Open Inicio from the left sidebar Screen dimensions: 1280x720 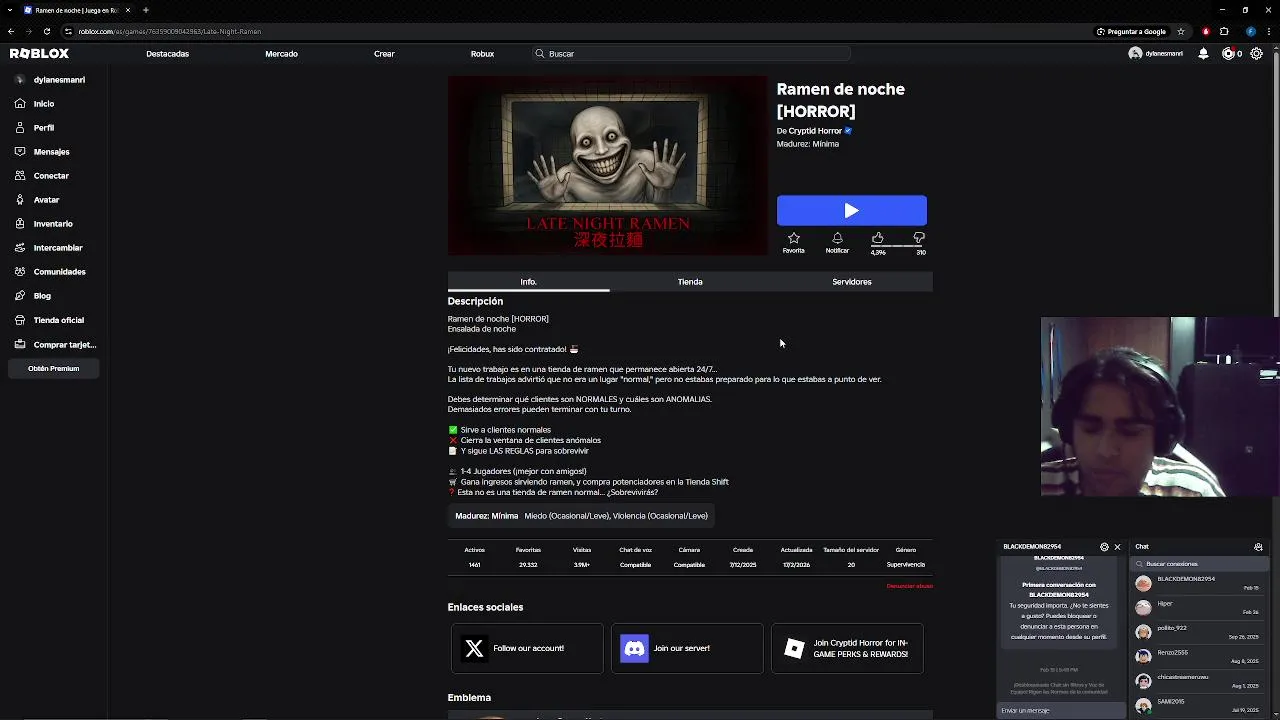pyautogui.click(x=43, y=104)
